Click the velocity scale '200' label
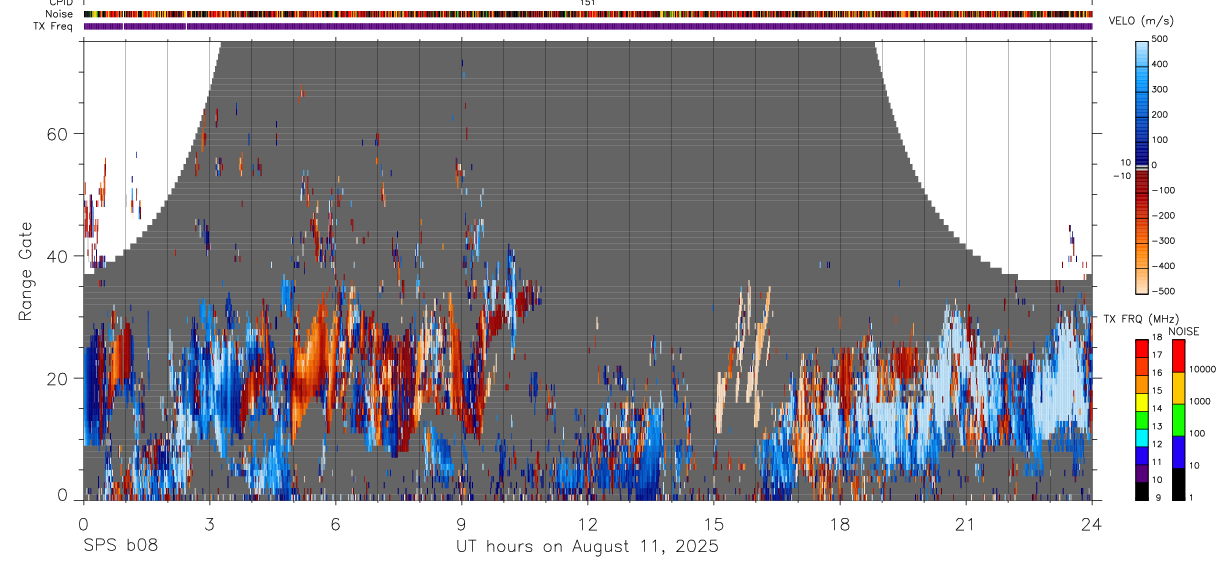The image size is (1228, 567). click(1161, 114)
